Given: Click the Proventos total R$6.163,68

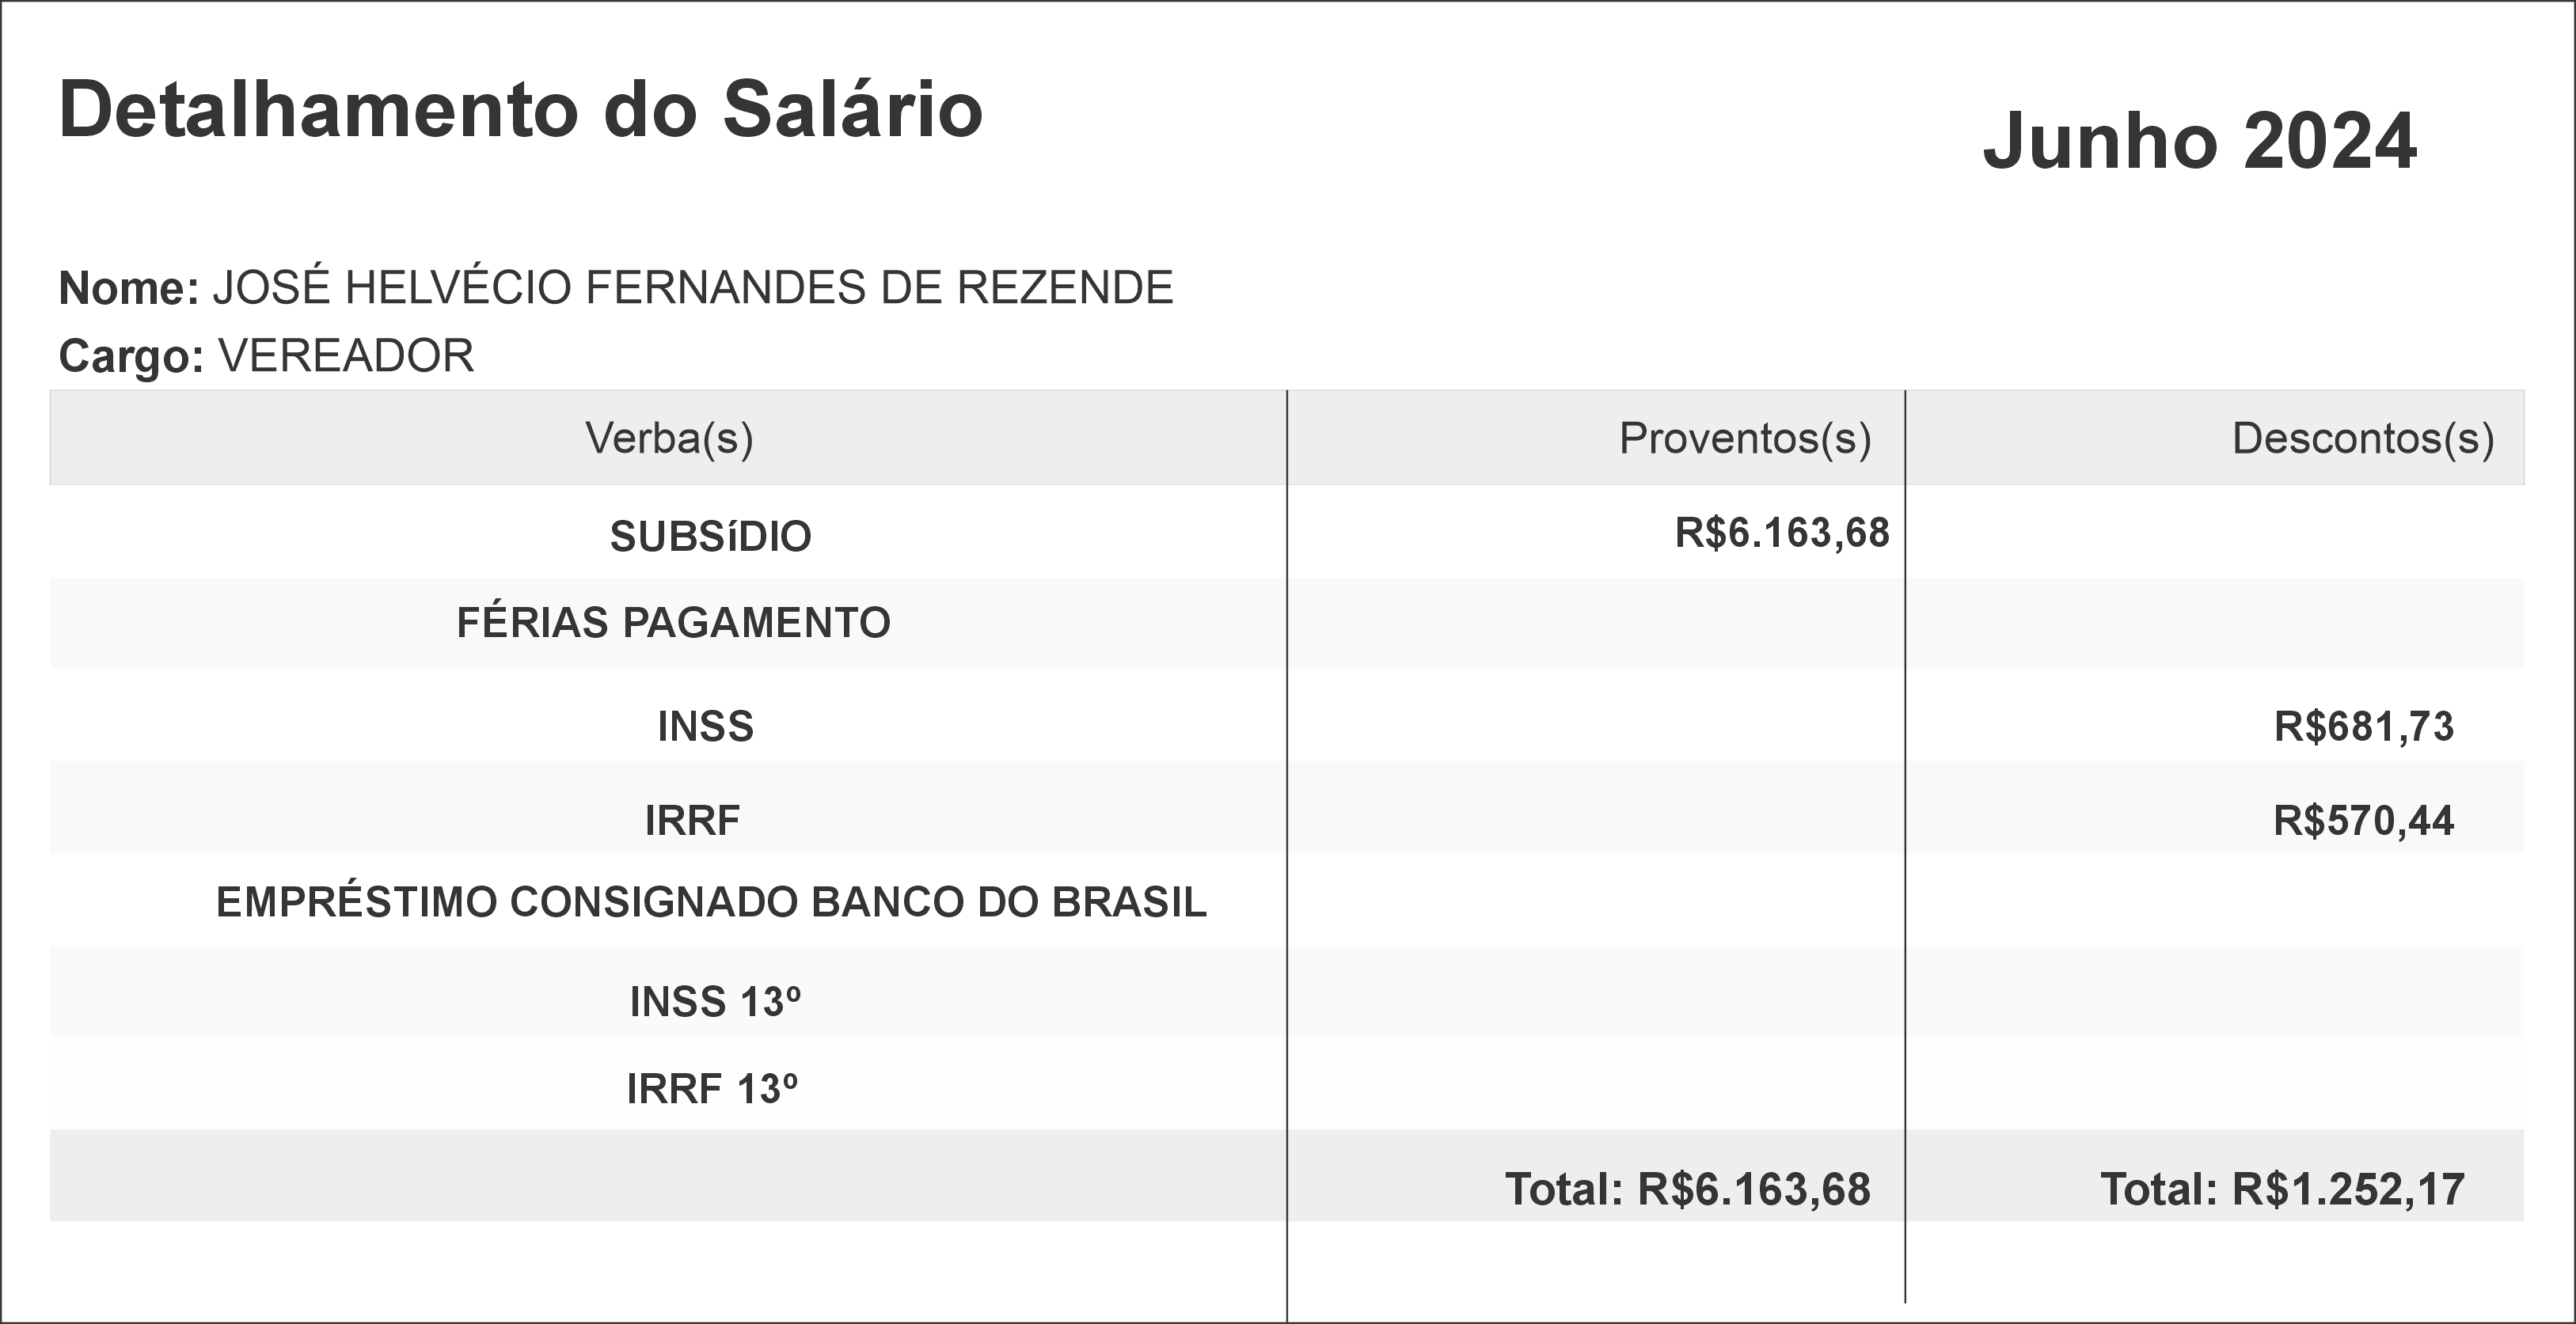Looking at the screenshot, I should tap(1687, 1189).
